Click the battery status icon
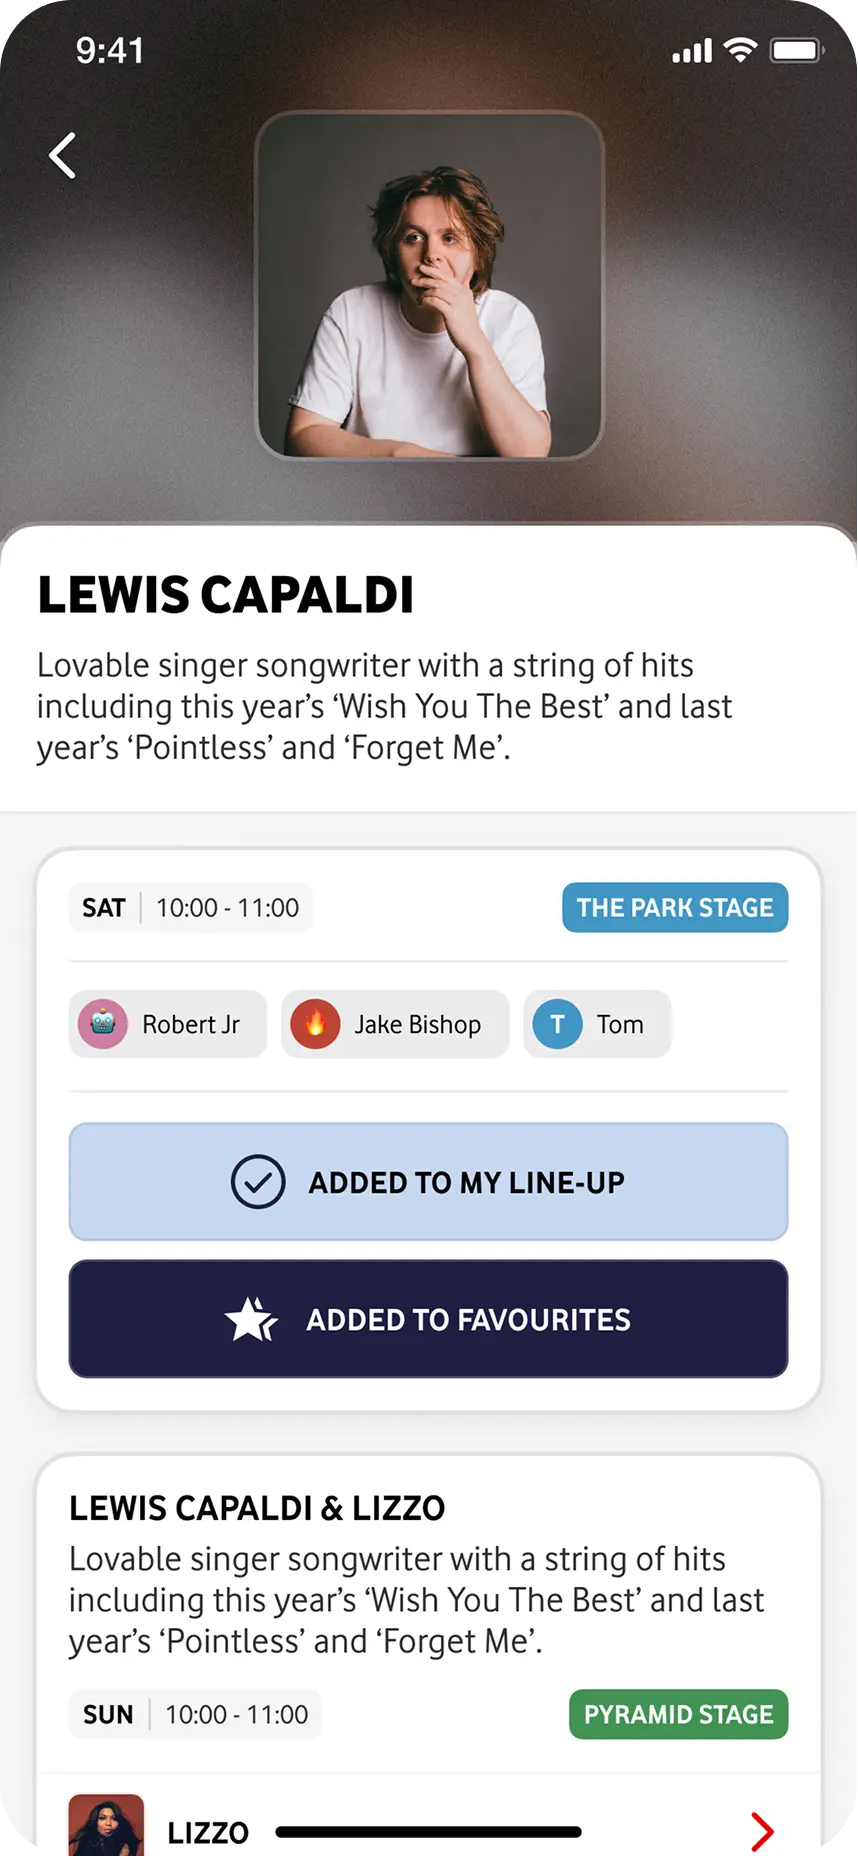 tap(796, 50)
